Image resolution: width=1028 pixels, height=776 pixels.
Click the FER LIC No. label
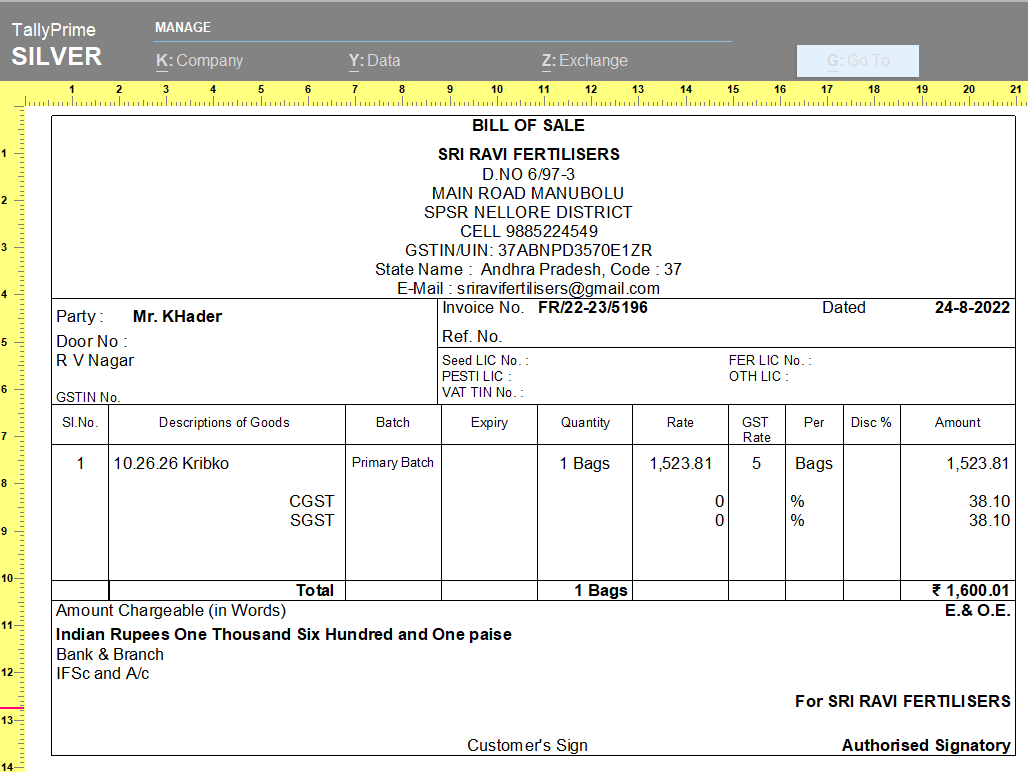point(770,360)
